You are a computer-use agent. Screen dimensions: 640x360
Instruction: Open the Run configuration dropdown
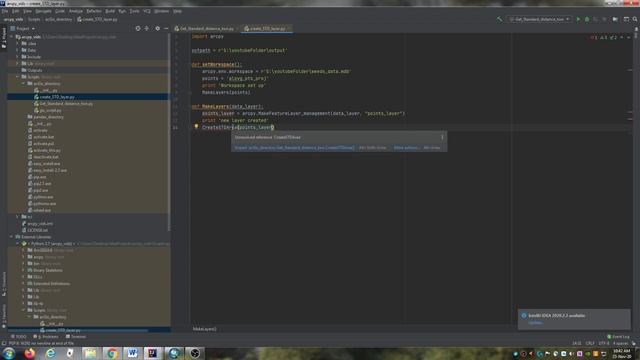tap(539, 19)
